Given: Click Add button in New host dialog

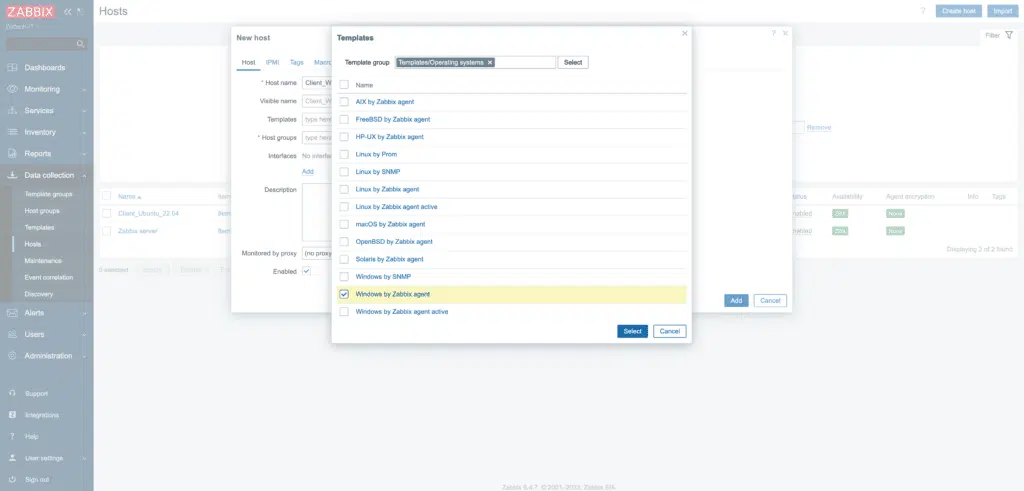Looking at the screenshot, I should tap(736, 300).
